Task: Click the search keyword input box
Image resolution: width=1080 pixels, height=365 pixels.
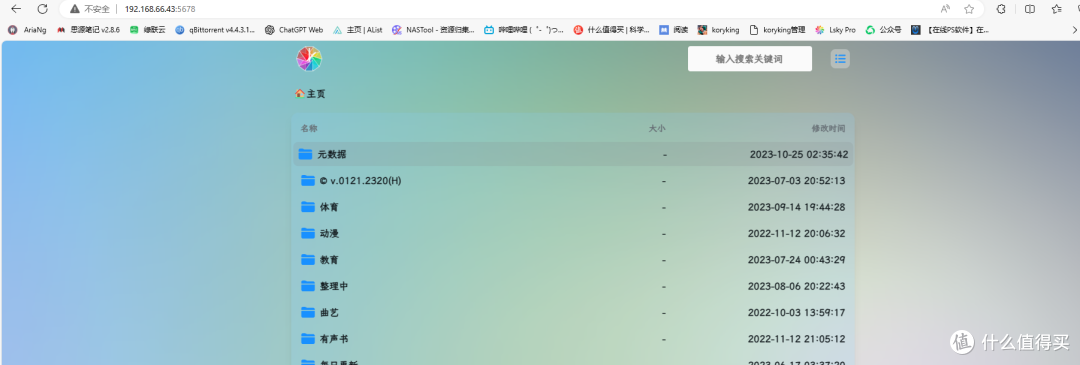Action: (749, 59)
